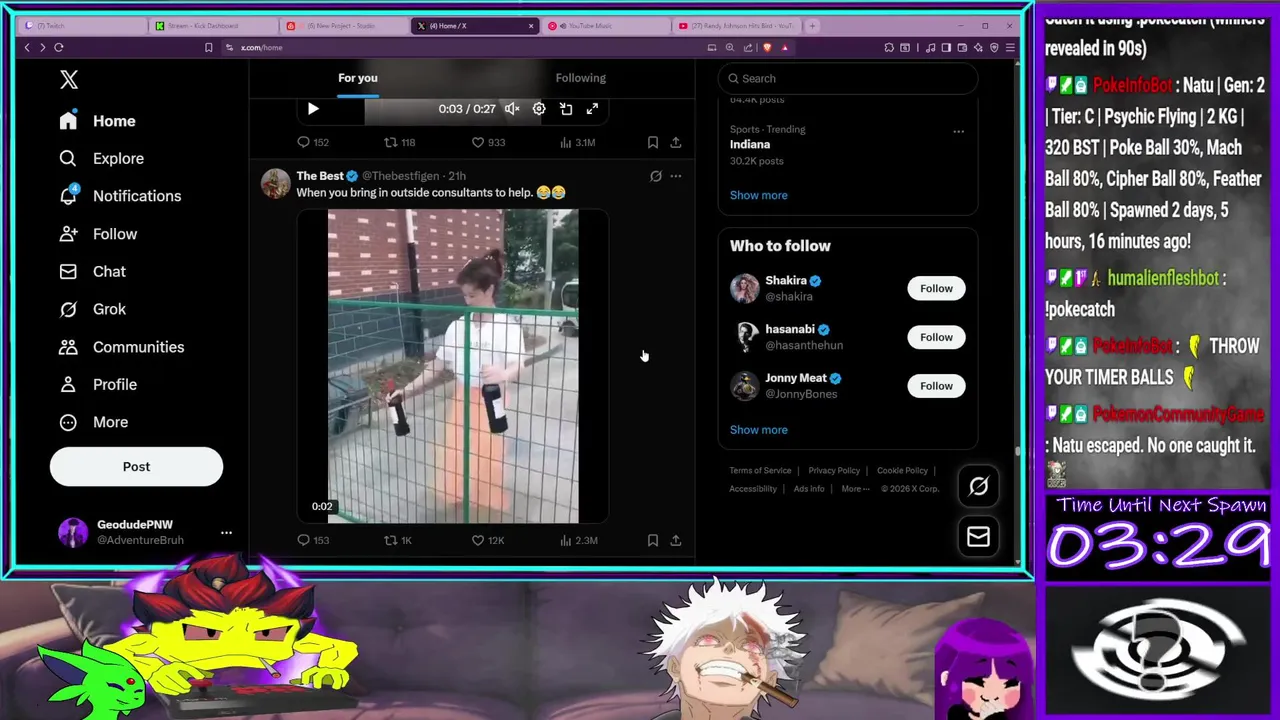Open a new browser tab with plus
Screen dimensions: 1280x720
pos(812,25)
